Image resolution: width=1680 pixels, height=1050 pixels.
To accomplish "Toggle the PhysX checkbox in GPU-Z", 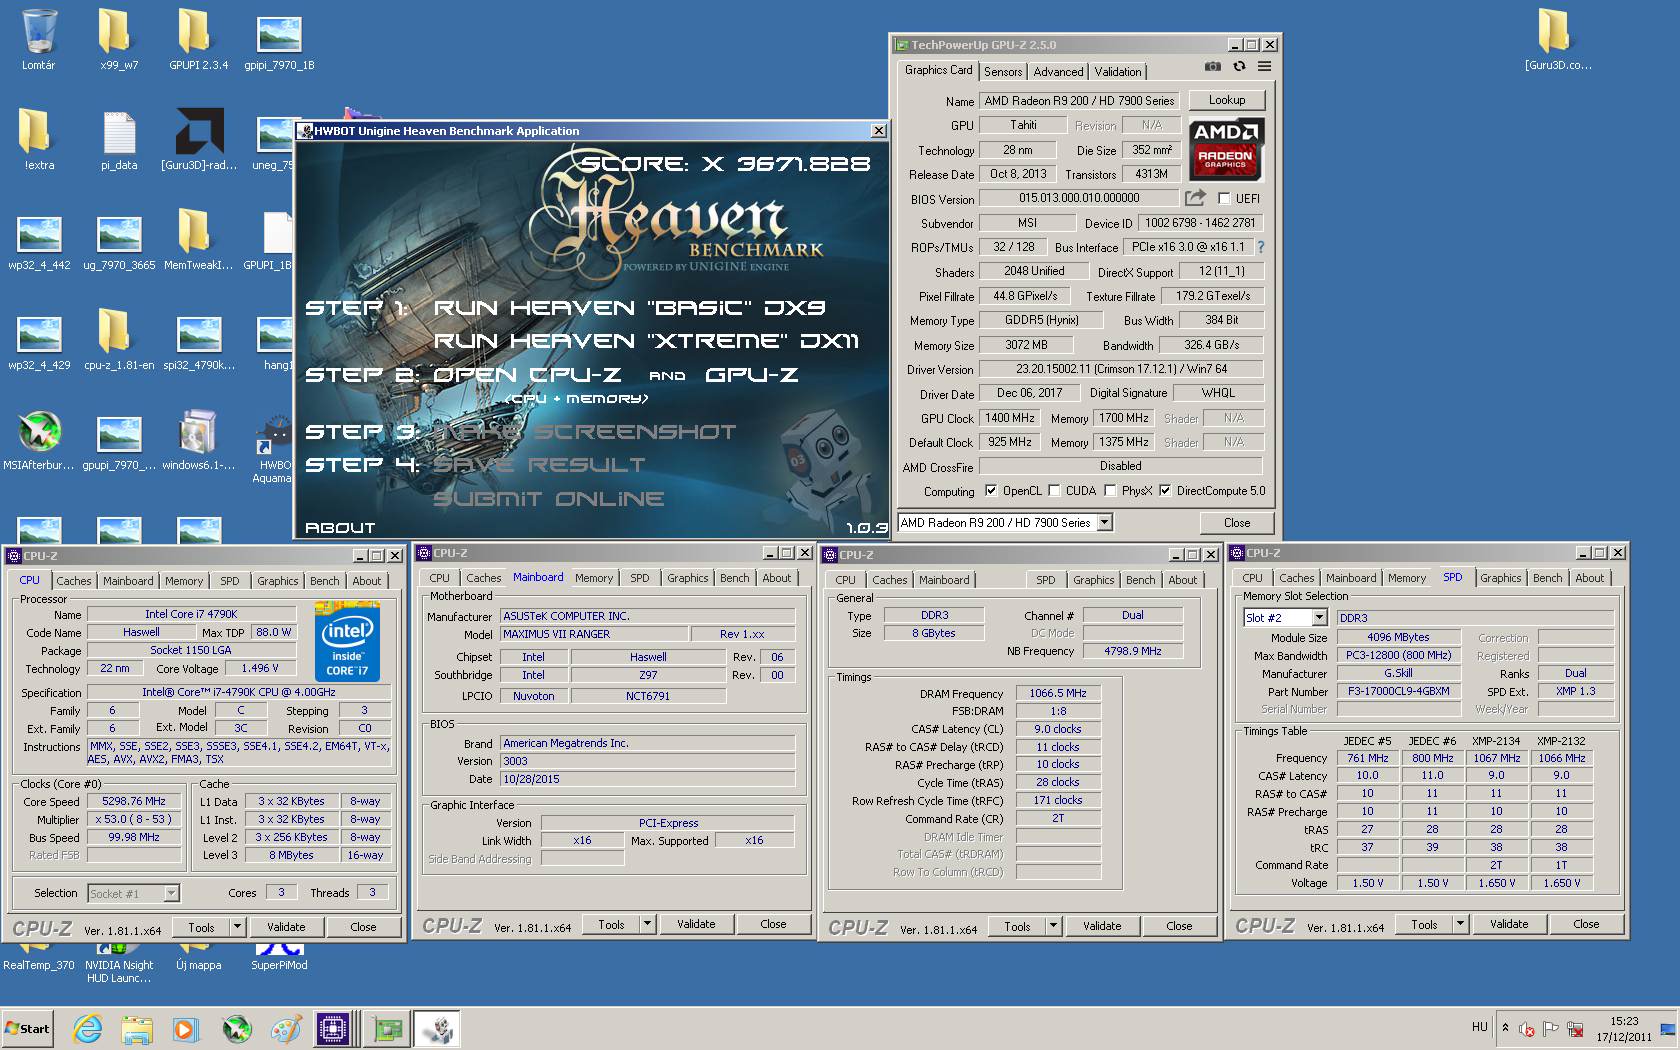I will (1110, 491).
